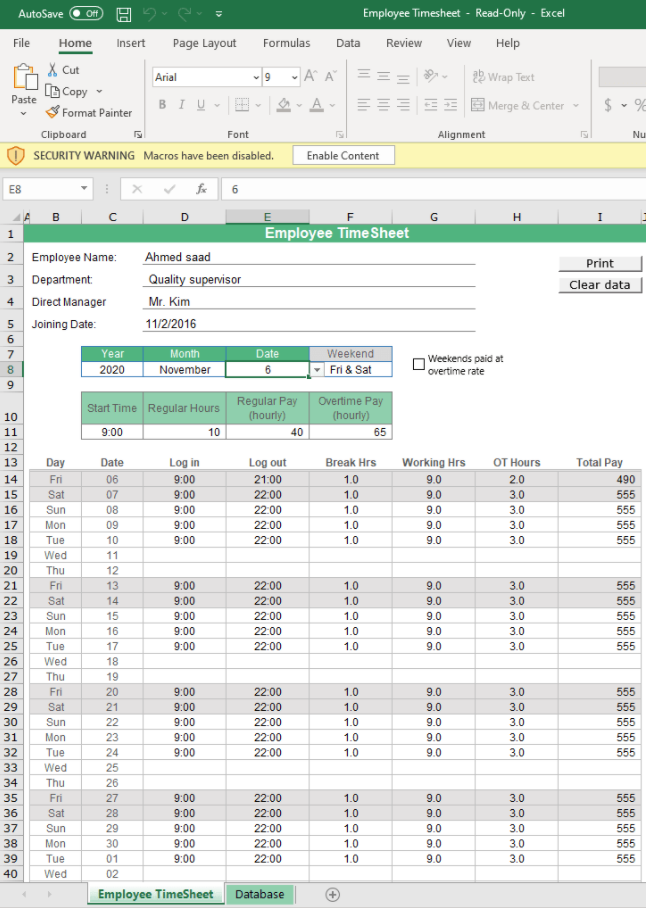646x908 pixels.
Task: Click the Enable Content button
Action: [x=343, y=156]
